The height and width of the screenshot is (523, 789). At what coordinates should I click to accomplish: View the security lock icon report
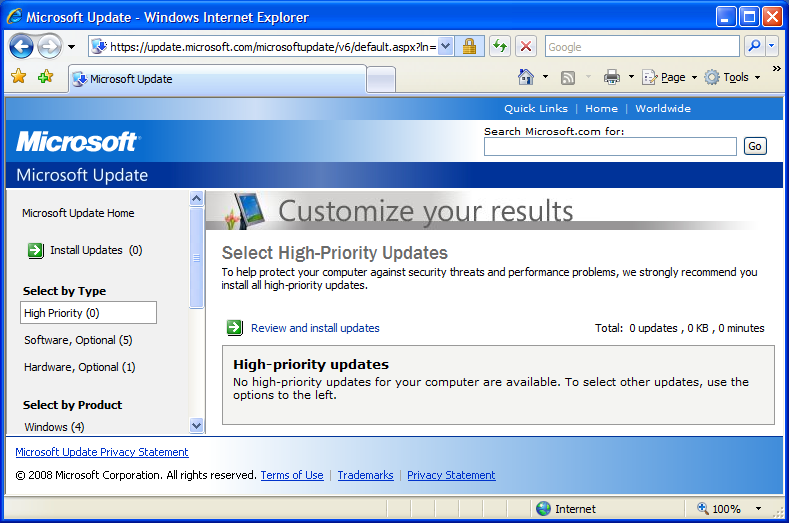(469, 47)
